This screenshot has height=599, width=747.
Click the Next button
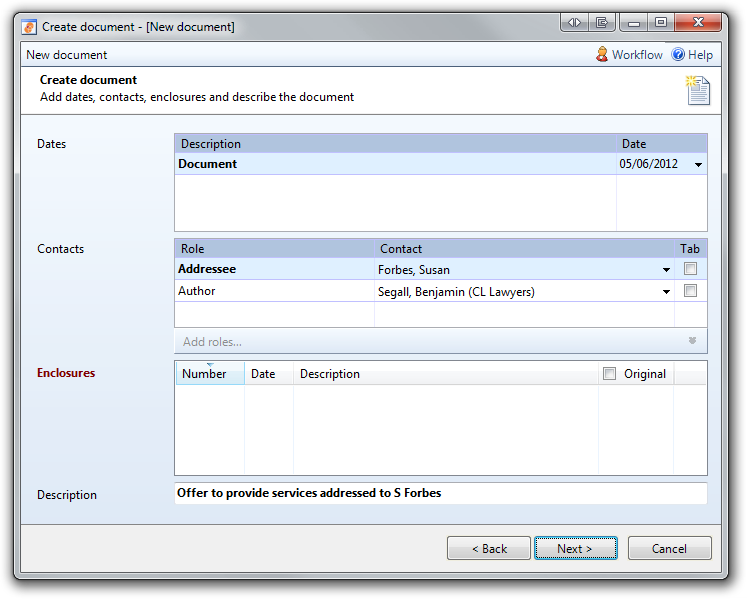pos(575,548)
